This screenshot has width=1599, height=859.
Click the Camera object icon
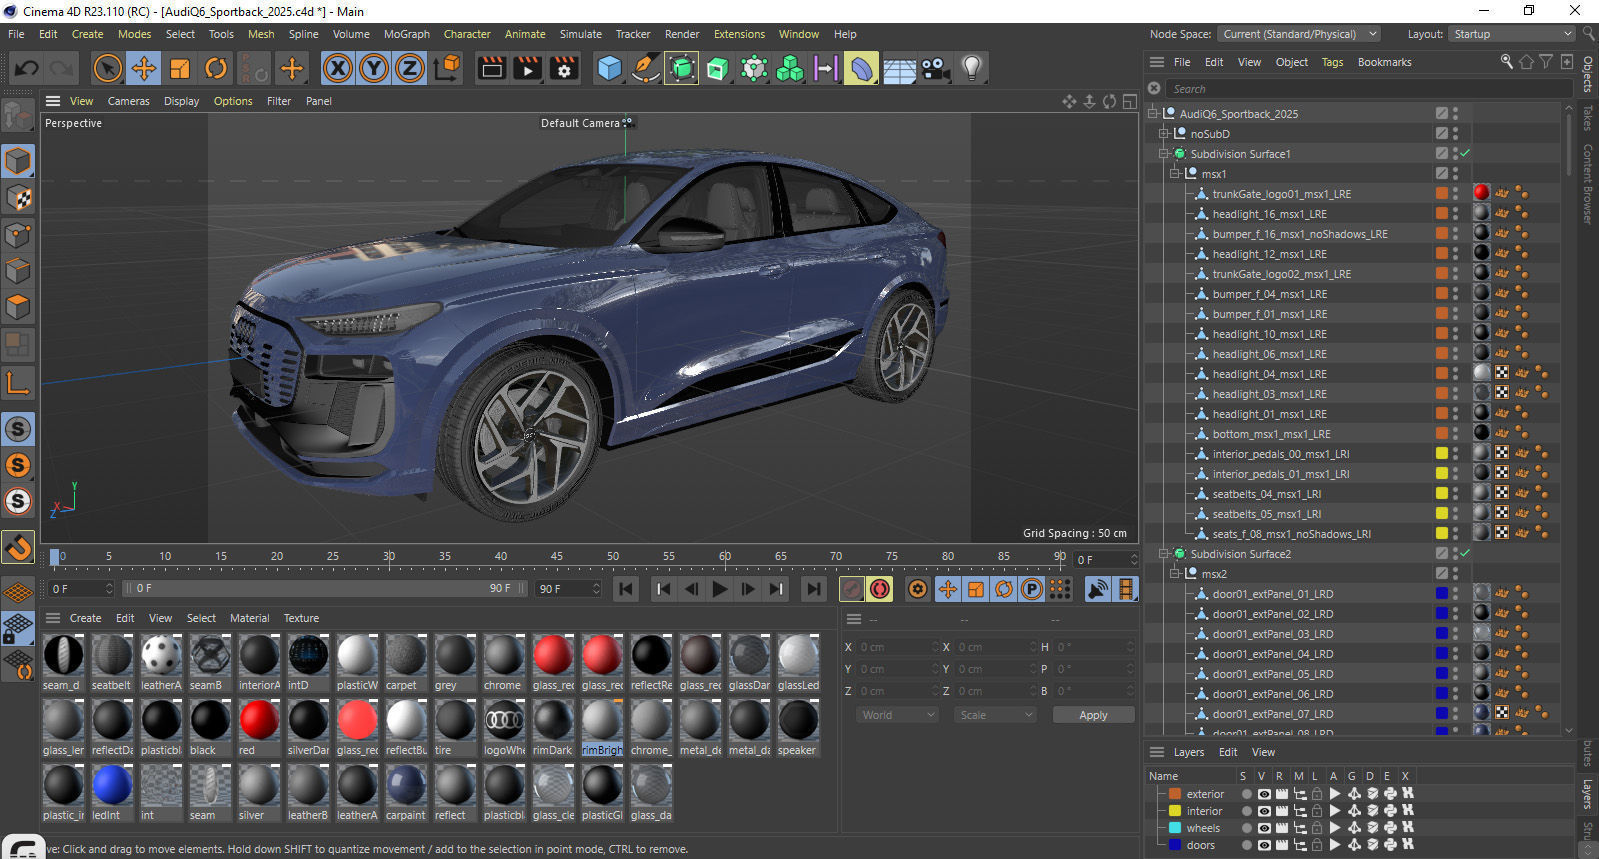tap(935, 68)
